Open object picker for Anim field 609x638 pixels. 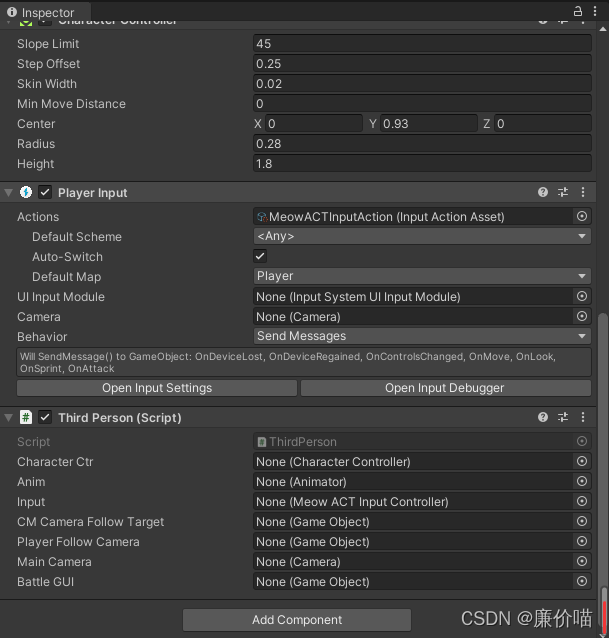(582, 481)
